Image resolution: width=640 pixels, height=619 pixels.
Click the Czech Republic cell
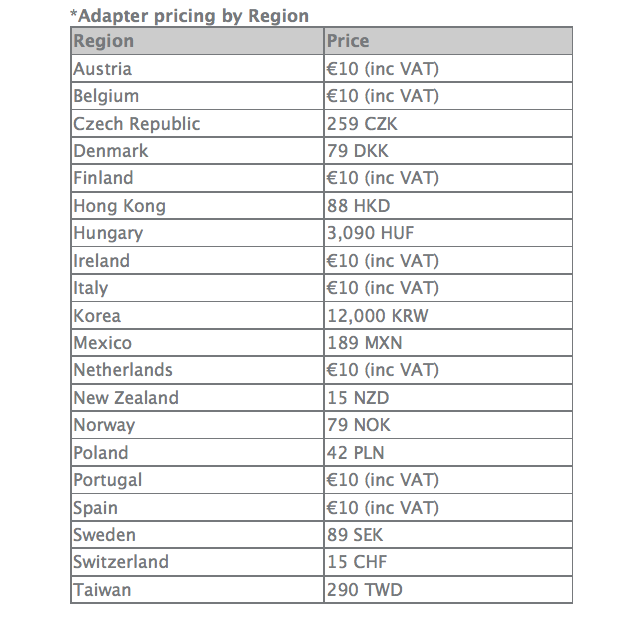[136, 124]
